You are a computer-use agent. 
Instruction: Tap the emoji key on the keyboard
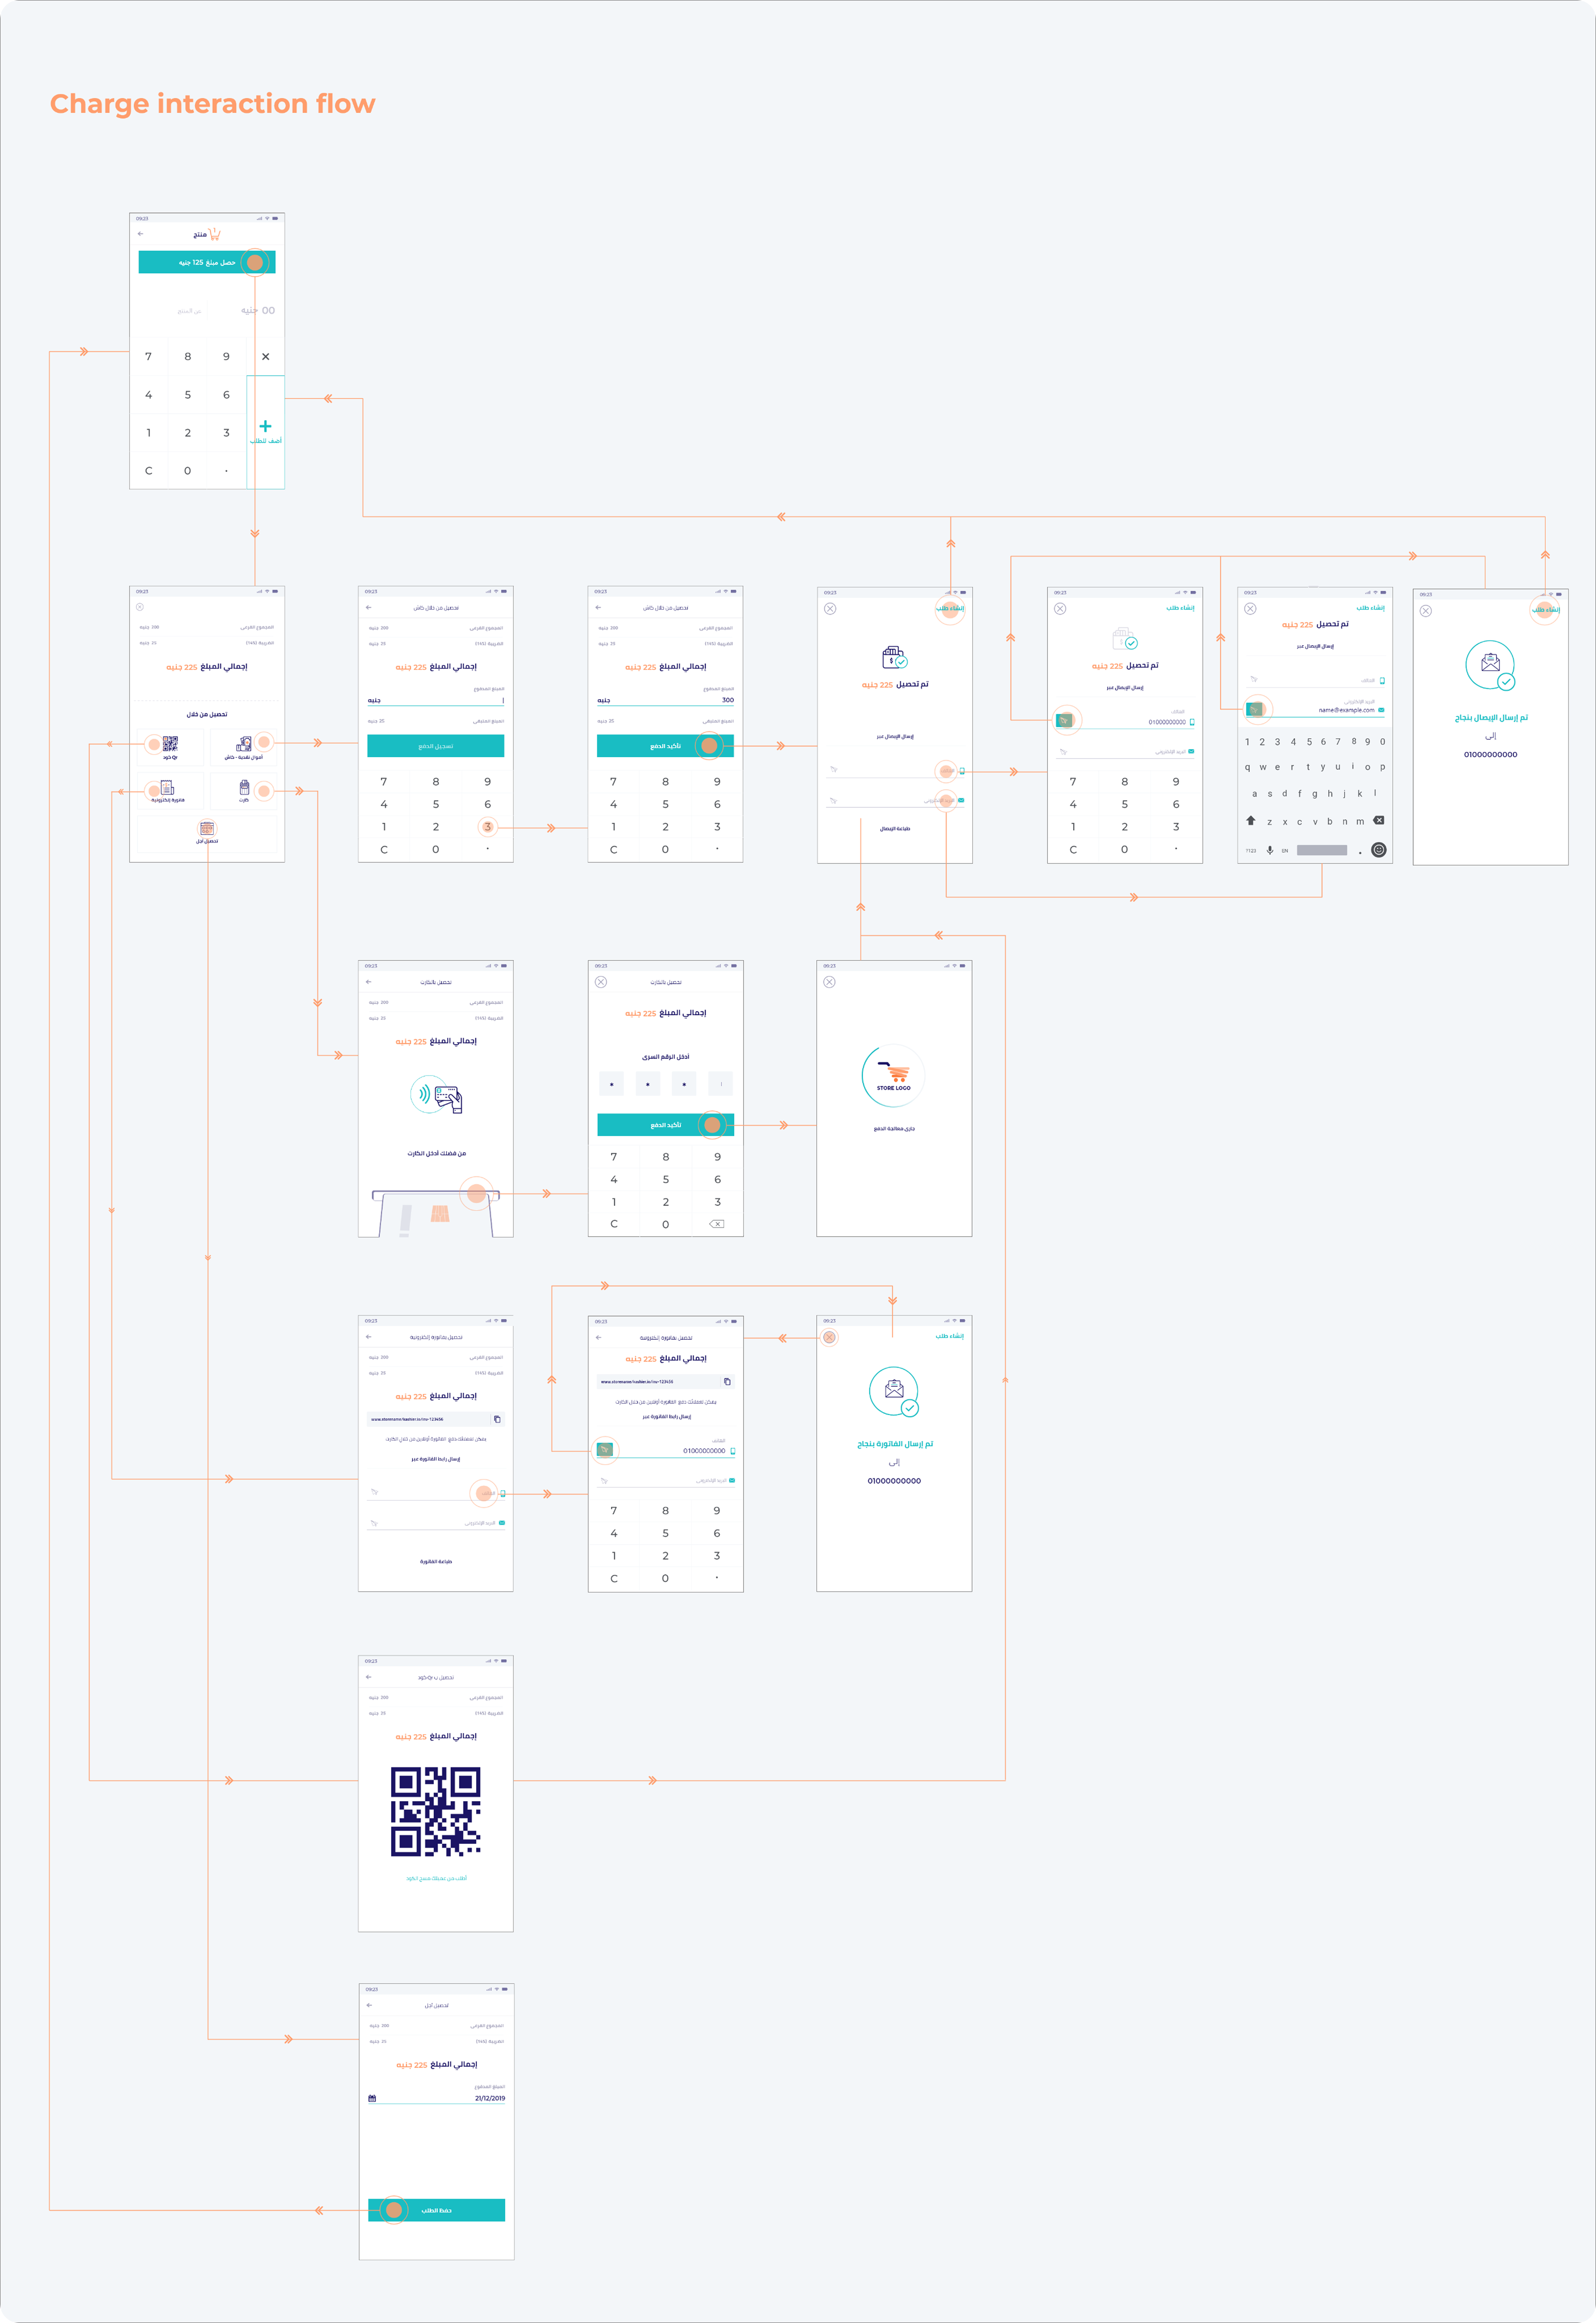click(x=1378, y=850)
